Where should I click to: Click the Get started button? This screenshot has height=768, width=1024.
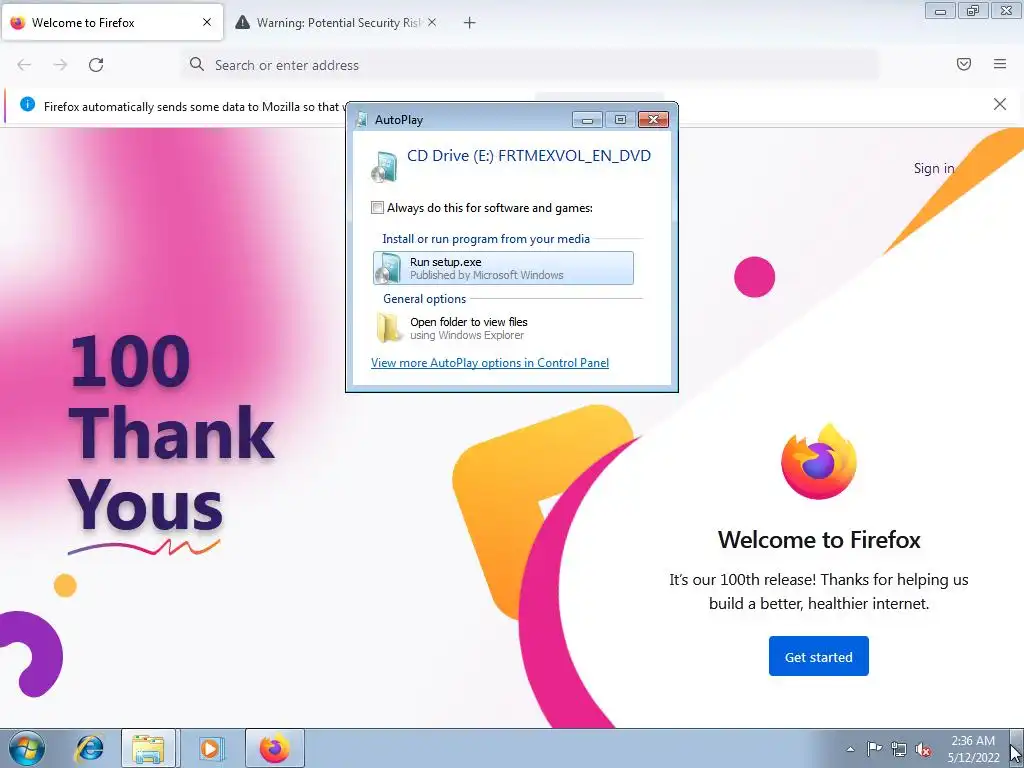[x=818, y=656]
